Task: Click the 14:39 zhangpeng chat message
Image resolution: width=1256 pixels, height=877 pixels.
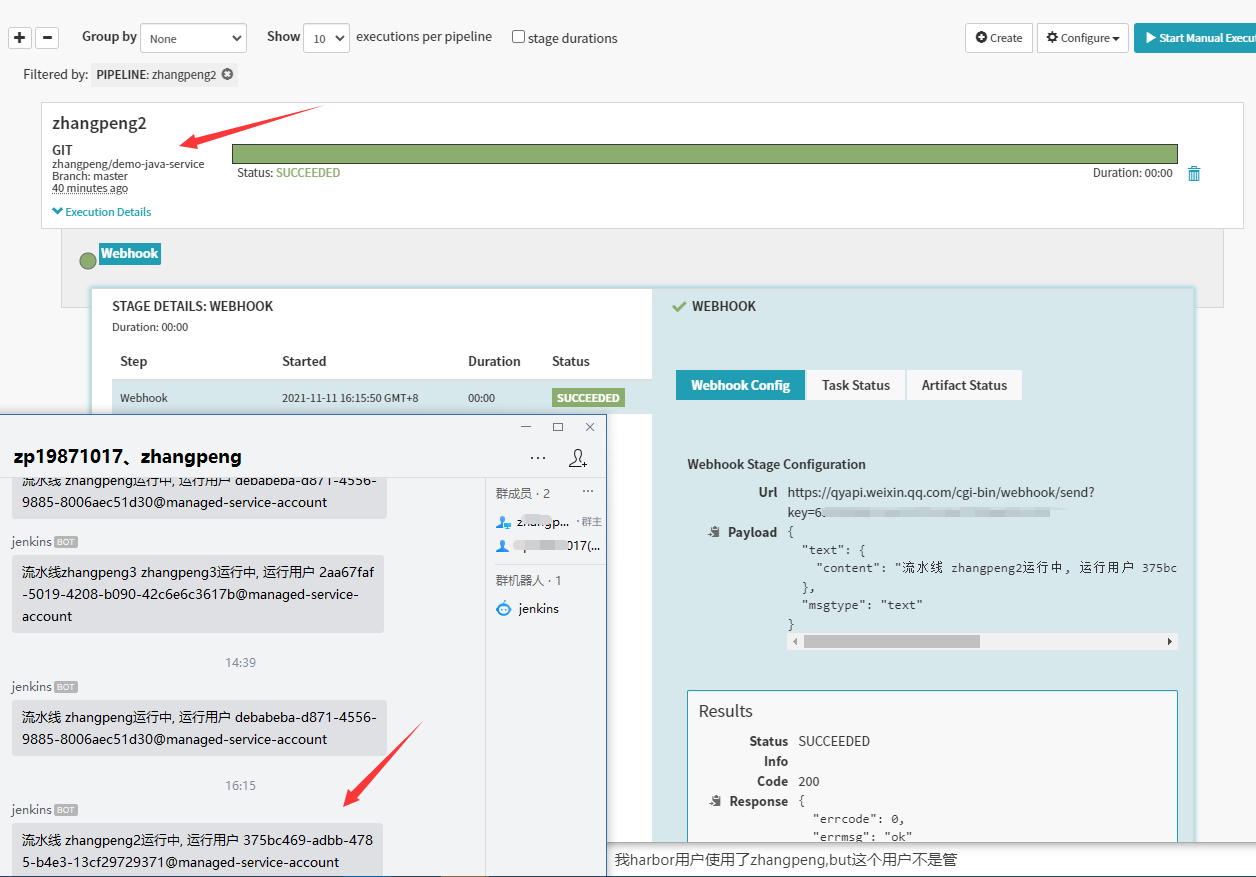Action: [x=199, y=728]
